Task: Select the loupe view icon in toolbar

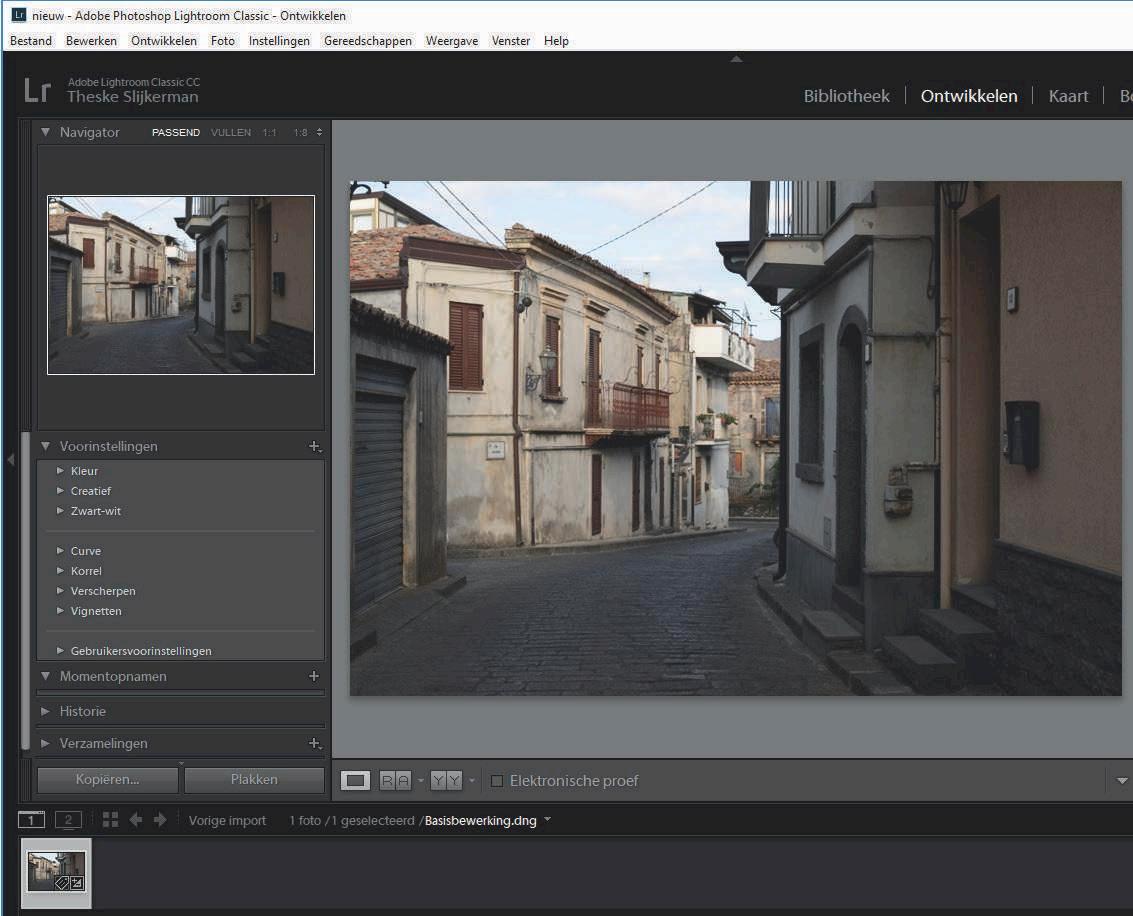Action: point(355,781)
